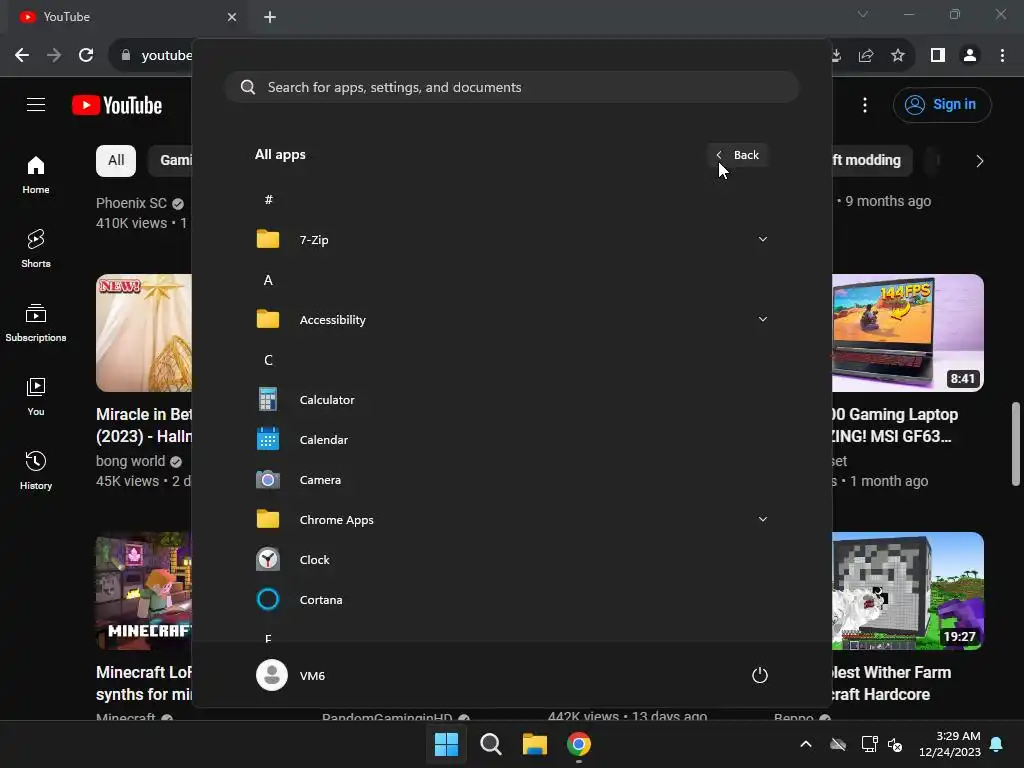This screenshot has height=768, width=1024.
Task: Launch the Camera app icon
Action: point(268,479)
